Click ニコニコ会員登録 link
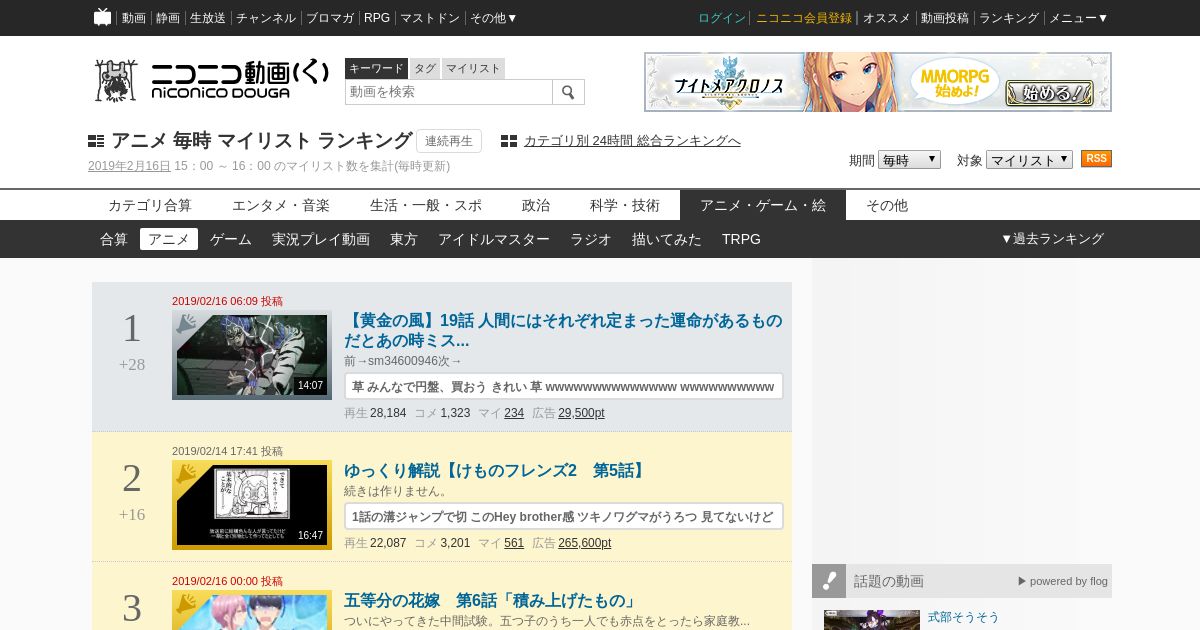The height and width of the screenshot is (630, 1200). [x=804, y=18]
